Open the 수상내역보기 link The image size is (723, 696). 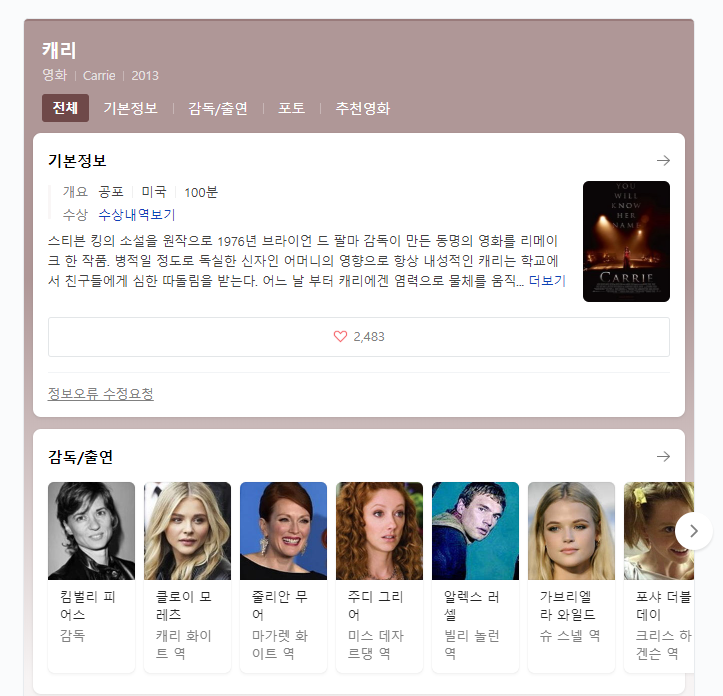[137, 214]
